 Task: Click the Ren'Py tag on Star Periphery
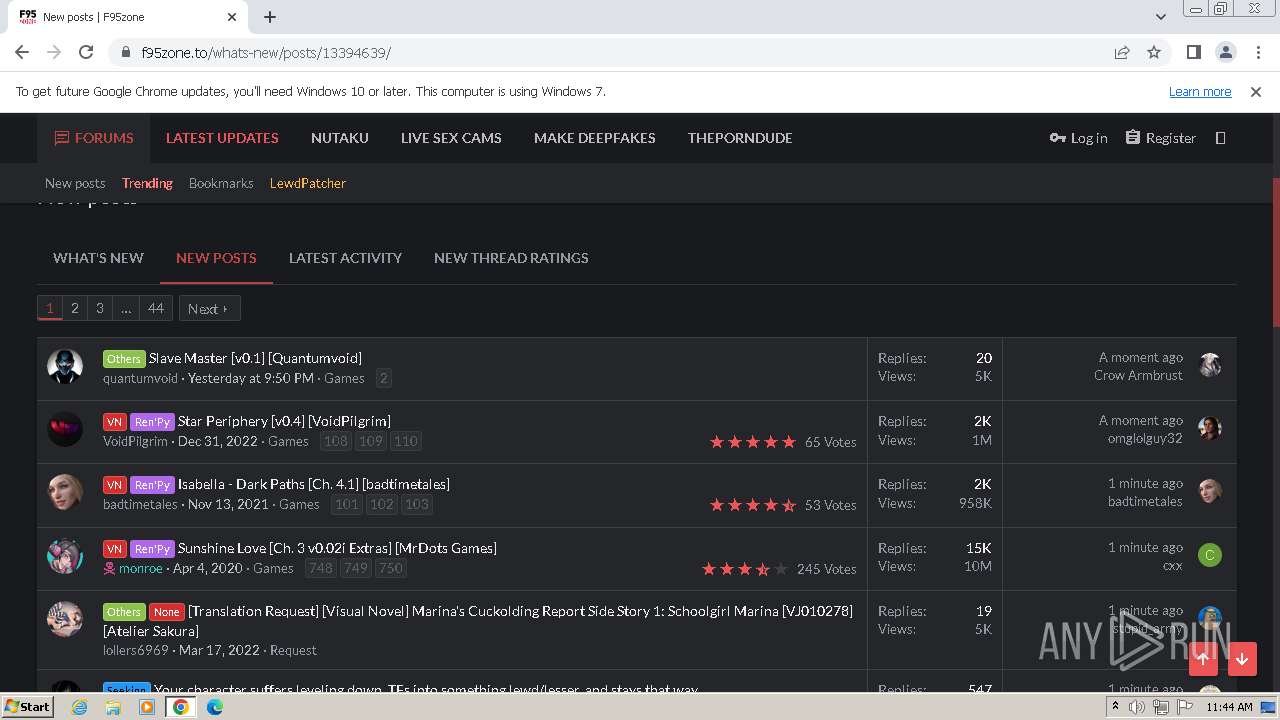152,422
